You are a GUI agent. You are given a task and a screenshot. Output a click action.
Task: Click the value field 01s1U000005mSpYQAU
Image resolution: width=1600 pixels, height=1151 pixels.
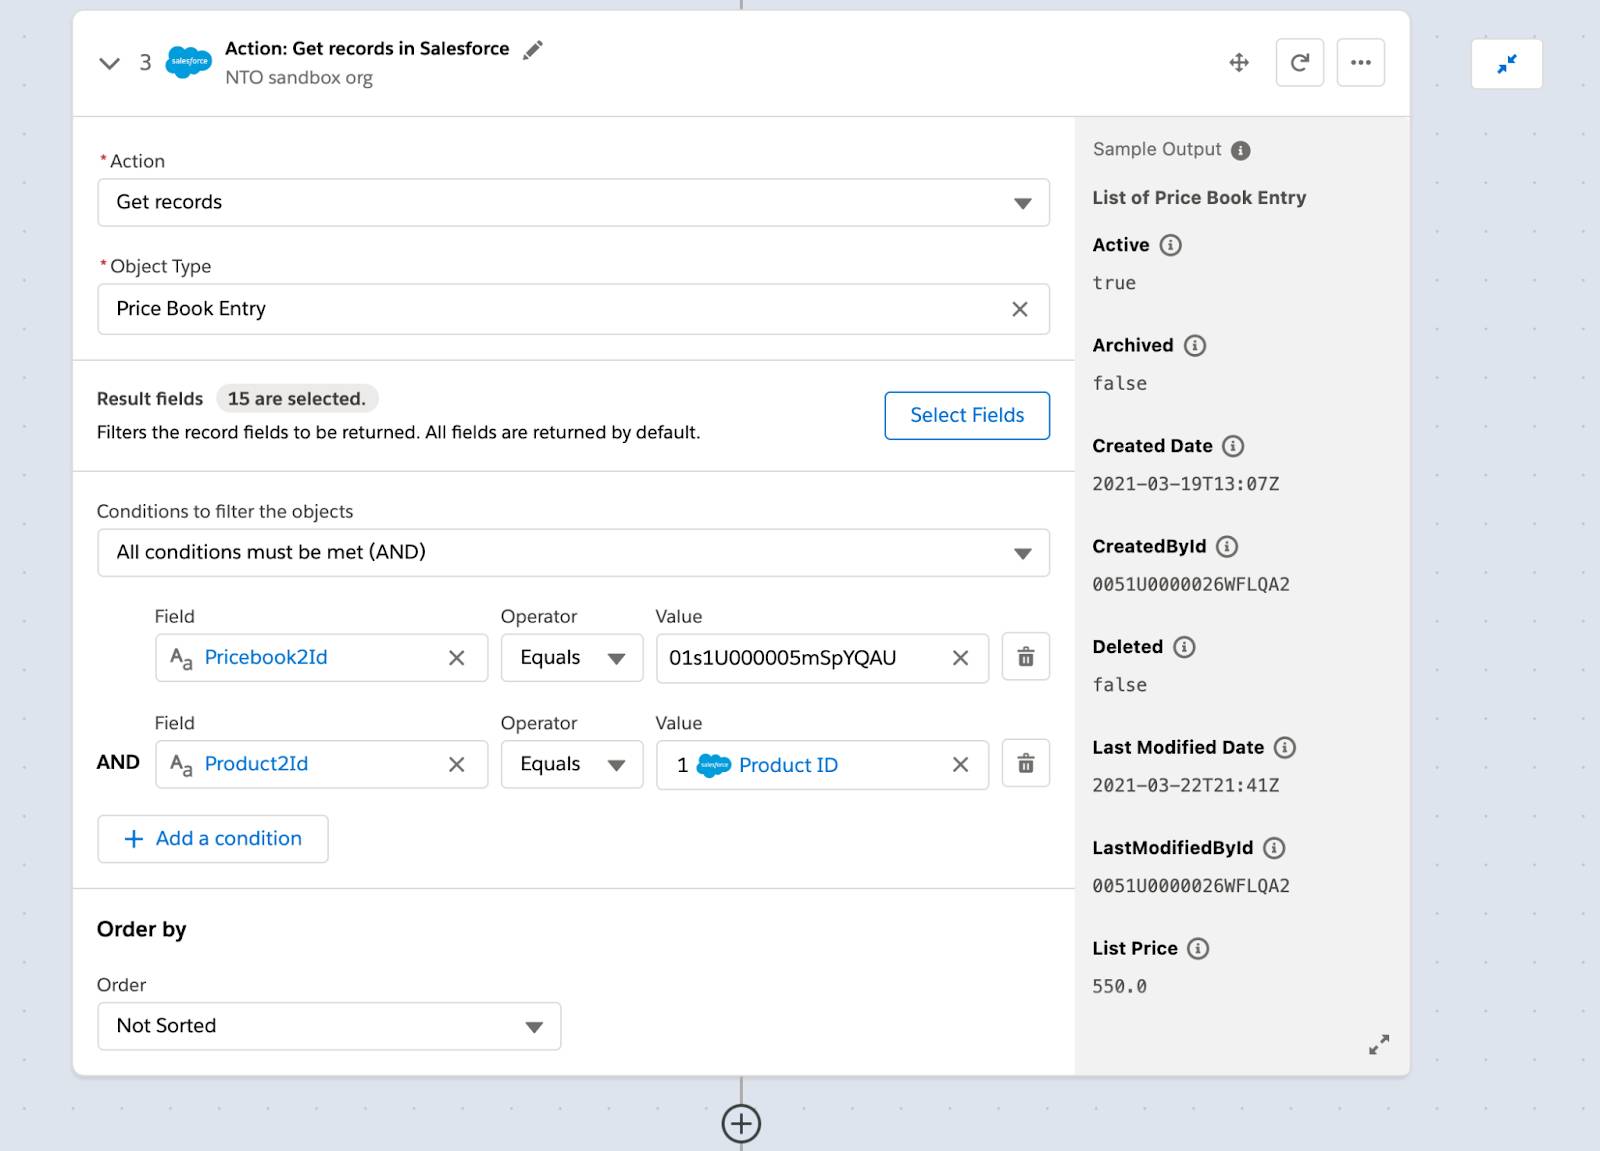coord(822,658)
